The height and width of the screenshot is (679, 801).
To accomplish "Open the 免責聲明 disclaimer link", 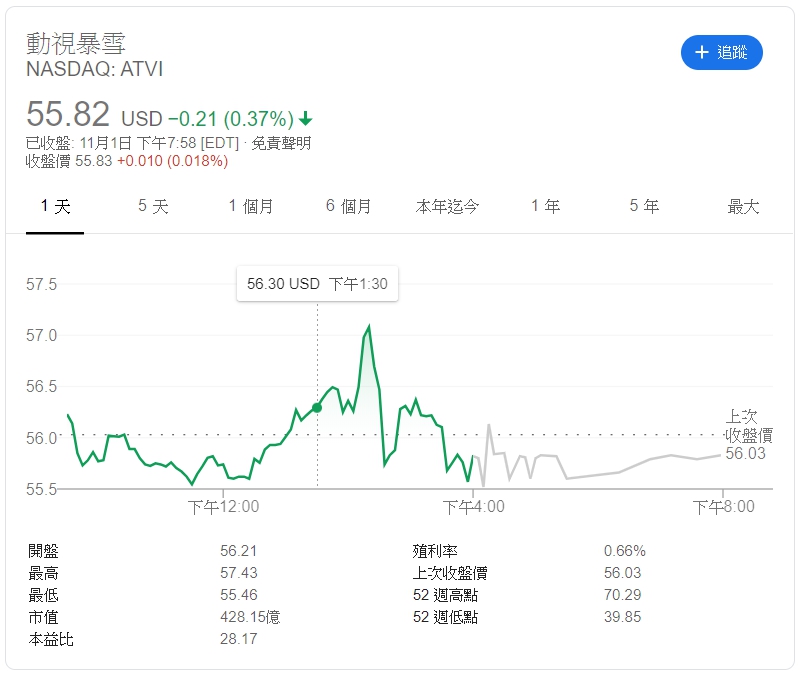I will 281,143.
